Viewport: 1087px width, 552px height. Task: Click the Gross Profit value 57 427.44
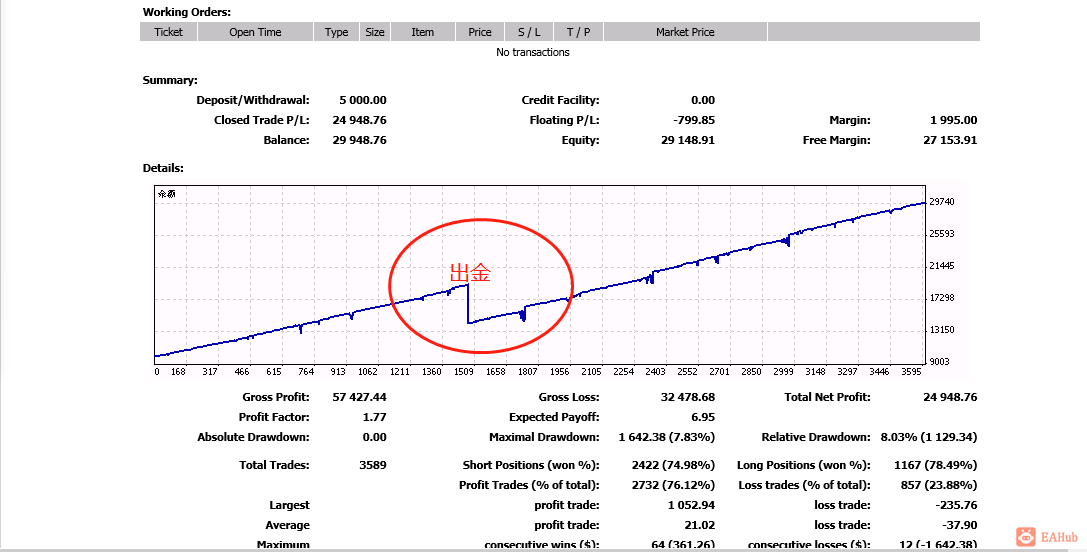coord(359,397)
